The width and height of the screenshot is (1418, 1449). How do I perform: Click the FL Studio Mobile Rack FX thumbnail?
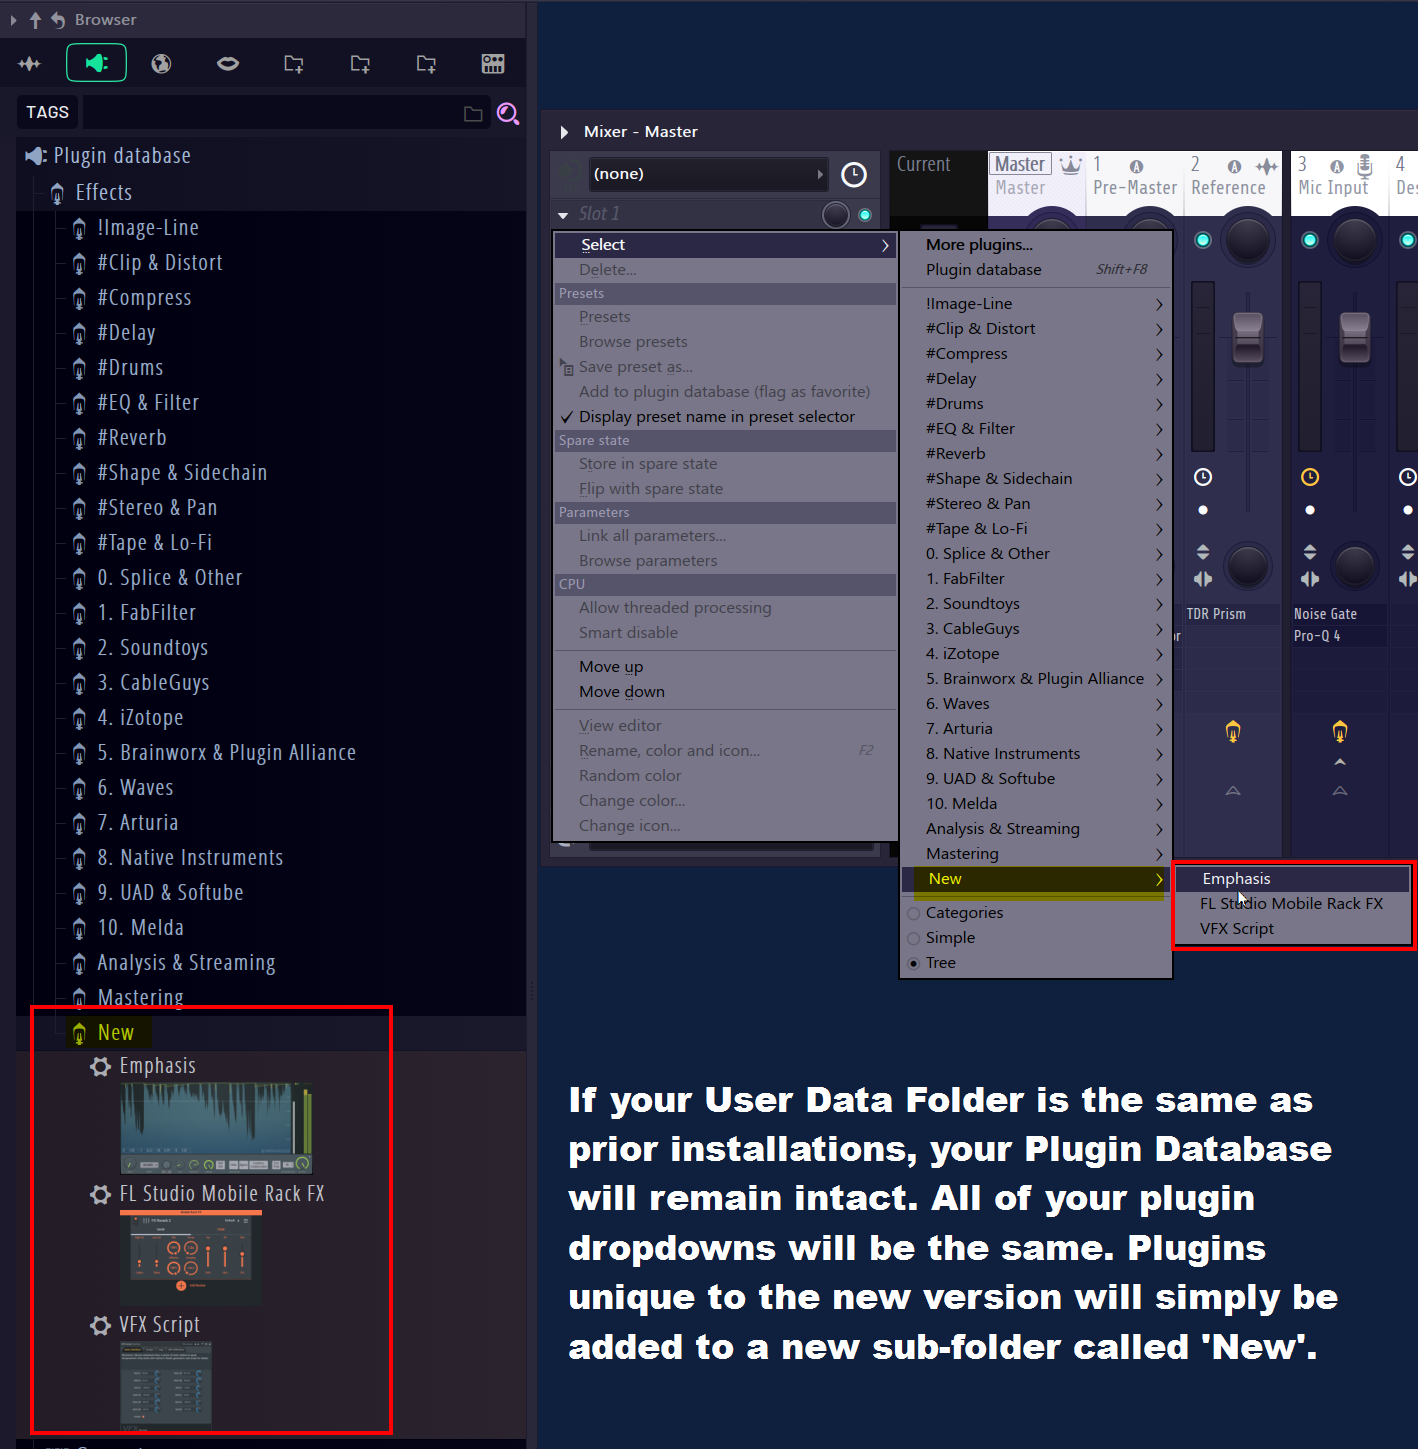click(x=191, y=1258)
